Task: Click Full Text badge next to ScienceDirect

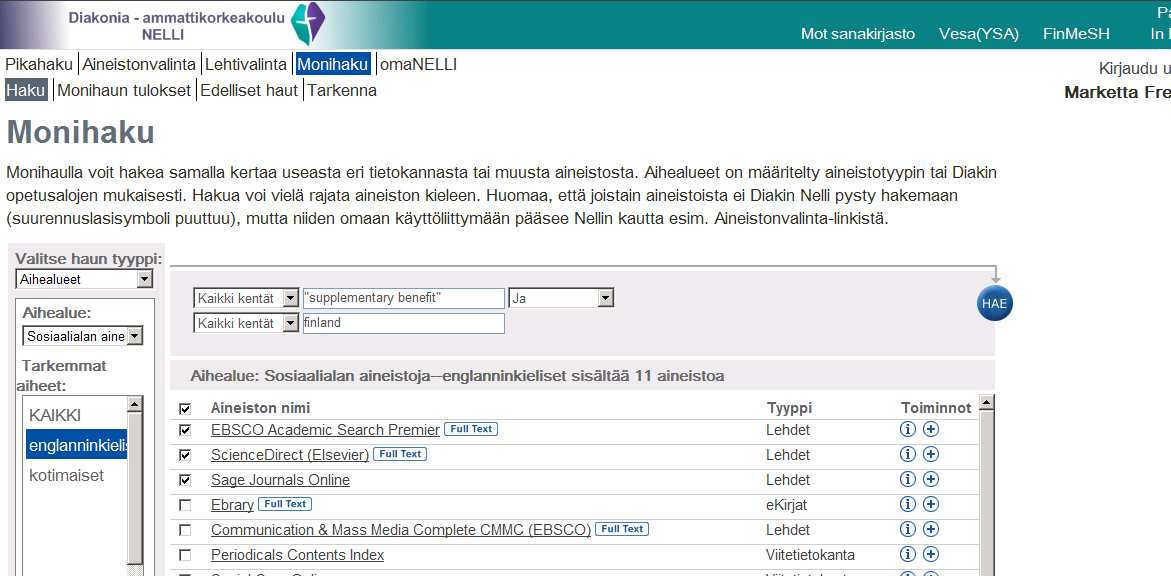Action: (400, 453)
